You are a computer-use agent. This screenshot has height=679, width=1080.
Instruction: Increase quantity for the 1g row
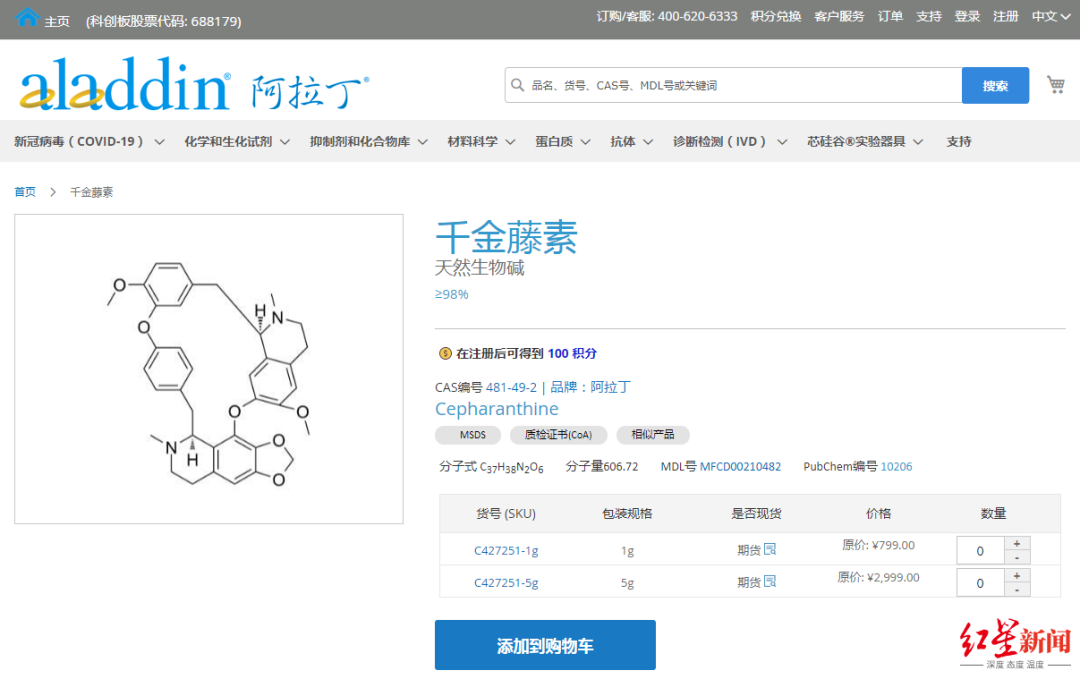(x=1017, y=543)
